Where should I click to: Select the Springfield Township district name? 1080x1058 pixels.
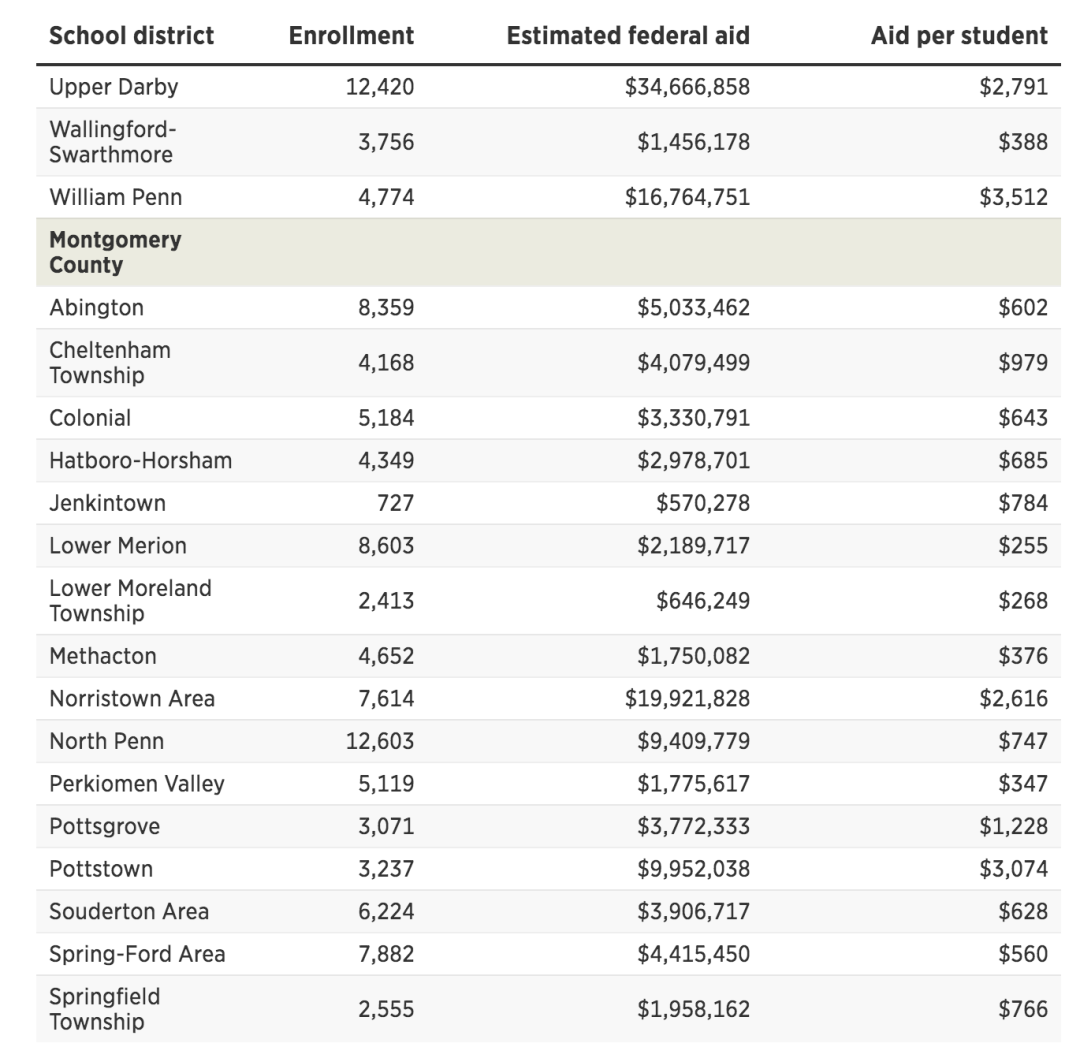(104, 1009)
